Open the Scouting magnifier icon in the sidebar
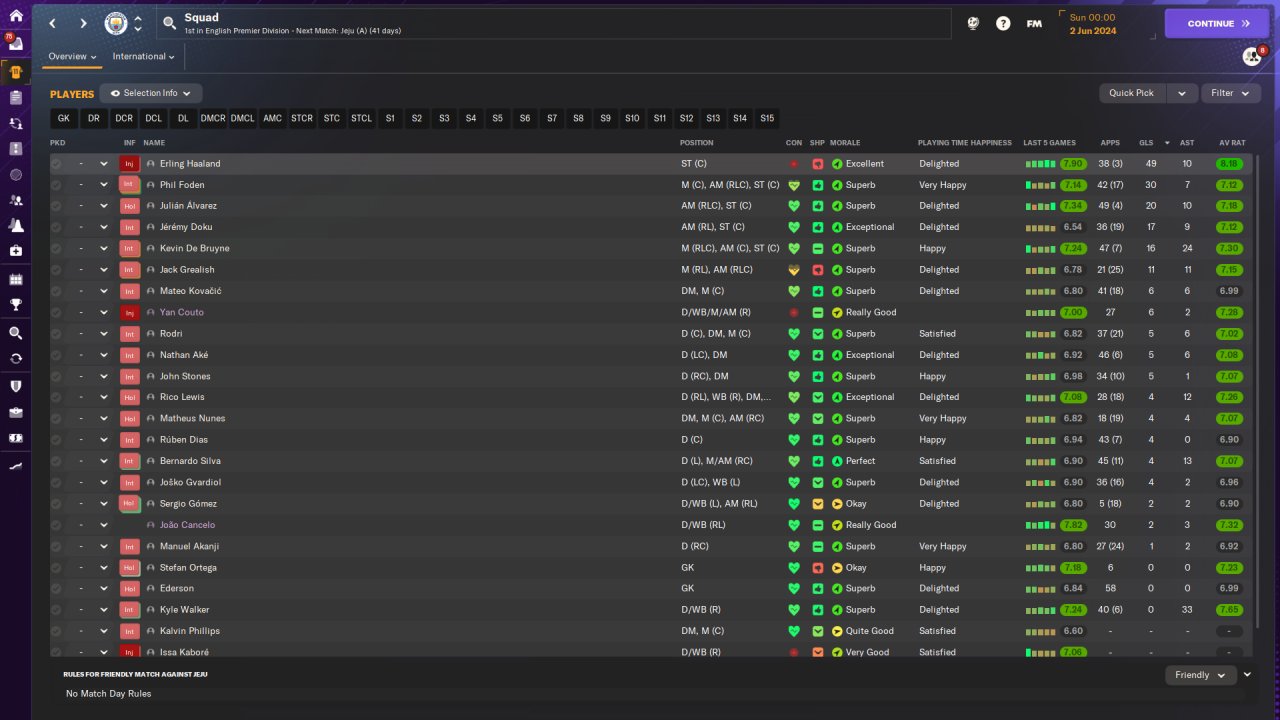This screenshot has width=1280, height=720. pos(16,333)
